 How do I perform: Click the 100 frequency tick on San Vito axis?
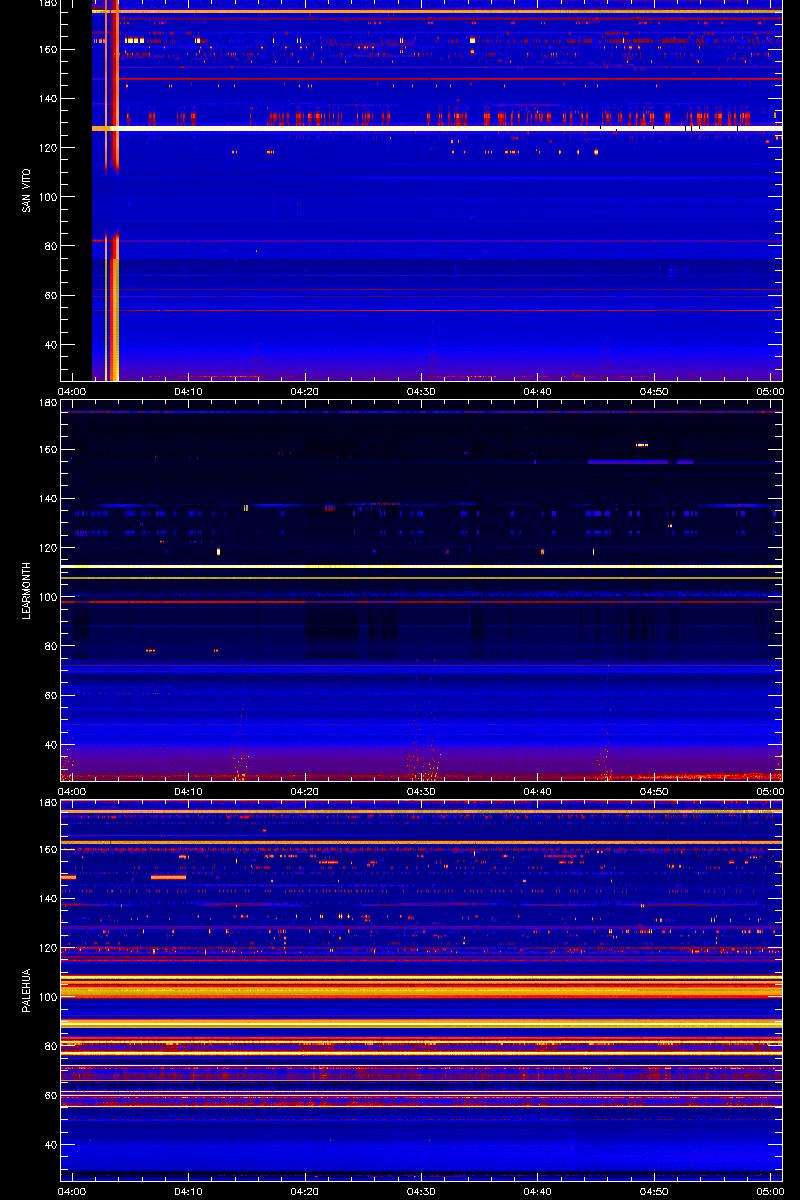pyautogui.click(x=46, y=197)
